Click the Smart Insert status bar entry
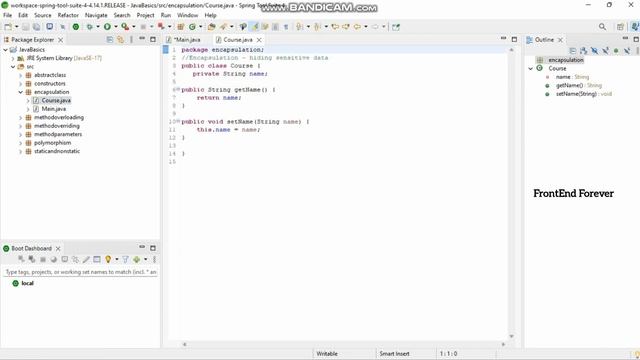The width and height of the screenshot is (640, 360). [394, 354]
